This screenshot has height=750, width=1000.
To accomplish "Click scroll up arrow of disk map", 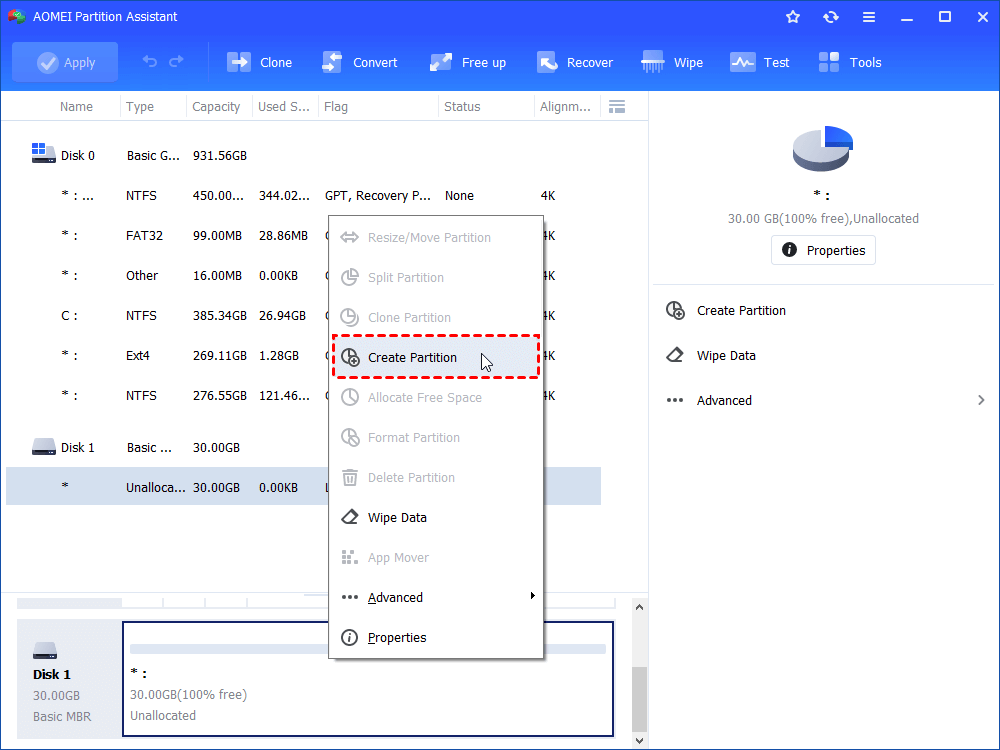I will click(x=640, y=607).
